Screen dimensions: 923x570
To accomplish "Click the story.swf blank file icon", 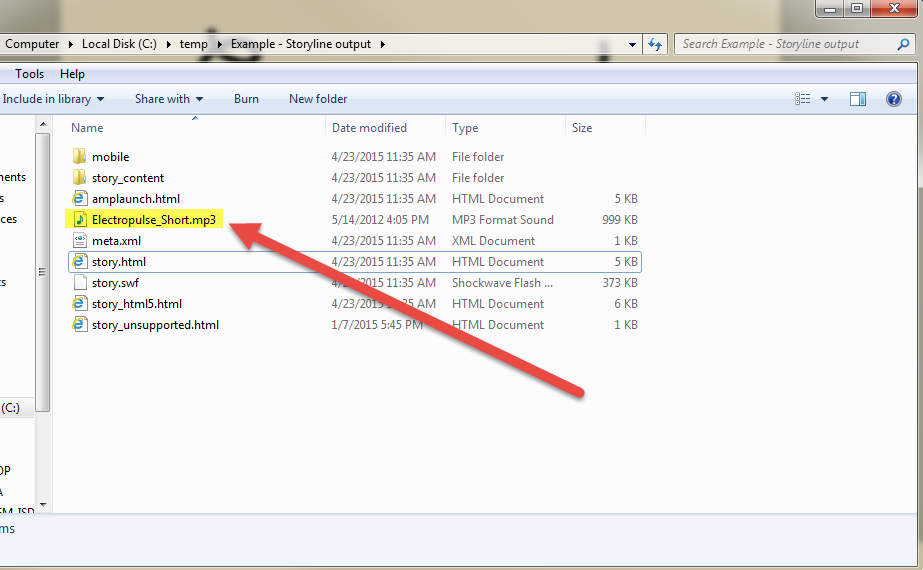I will [79, 283].
